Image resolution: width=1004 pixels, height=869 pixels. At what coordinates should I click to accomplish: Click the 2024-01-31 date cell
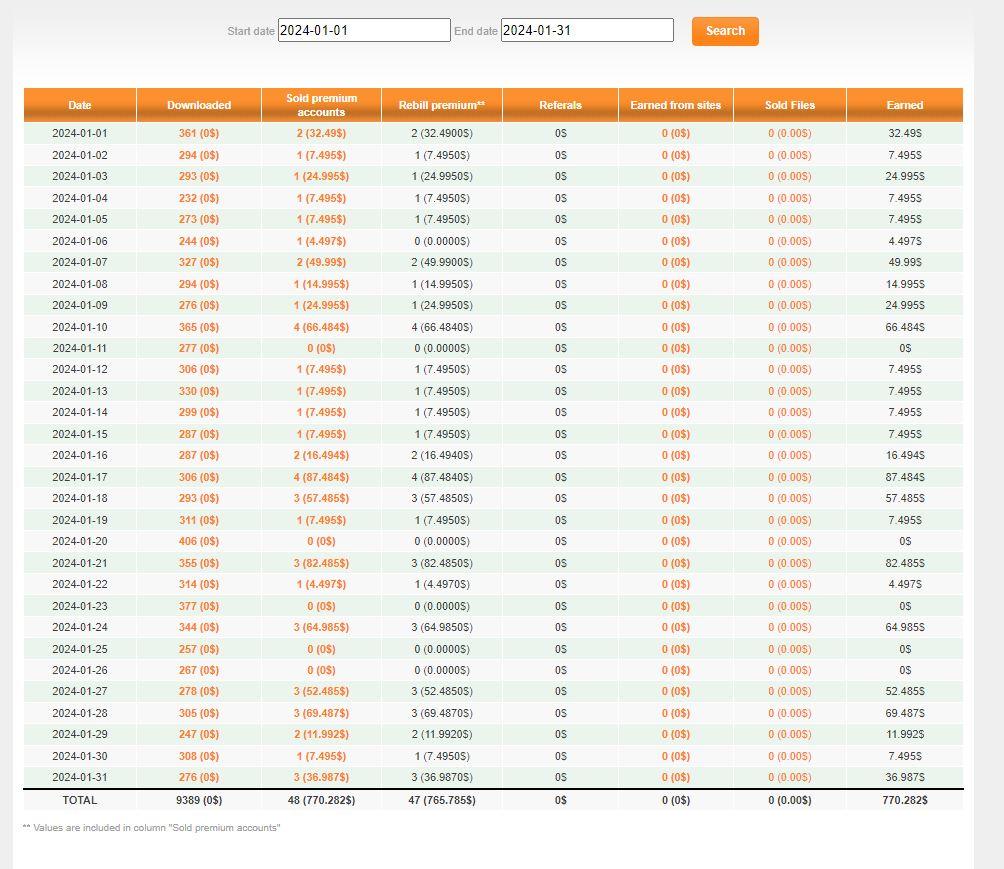pyautogui.click(x=80, y=777)
